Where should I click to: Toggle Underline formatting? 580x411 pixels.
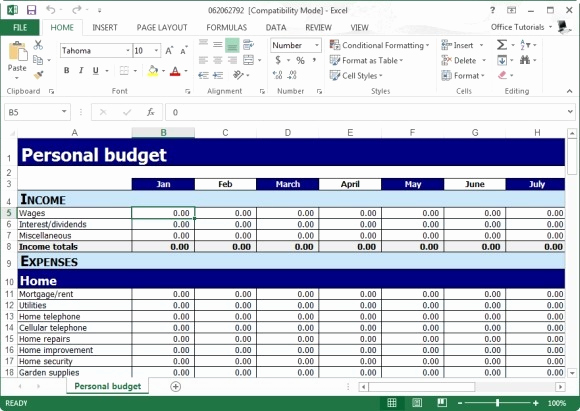point(96,71)
